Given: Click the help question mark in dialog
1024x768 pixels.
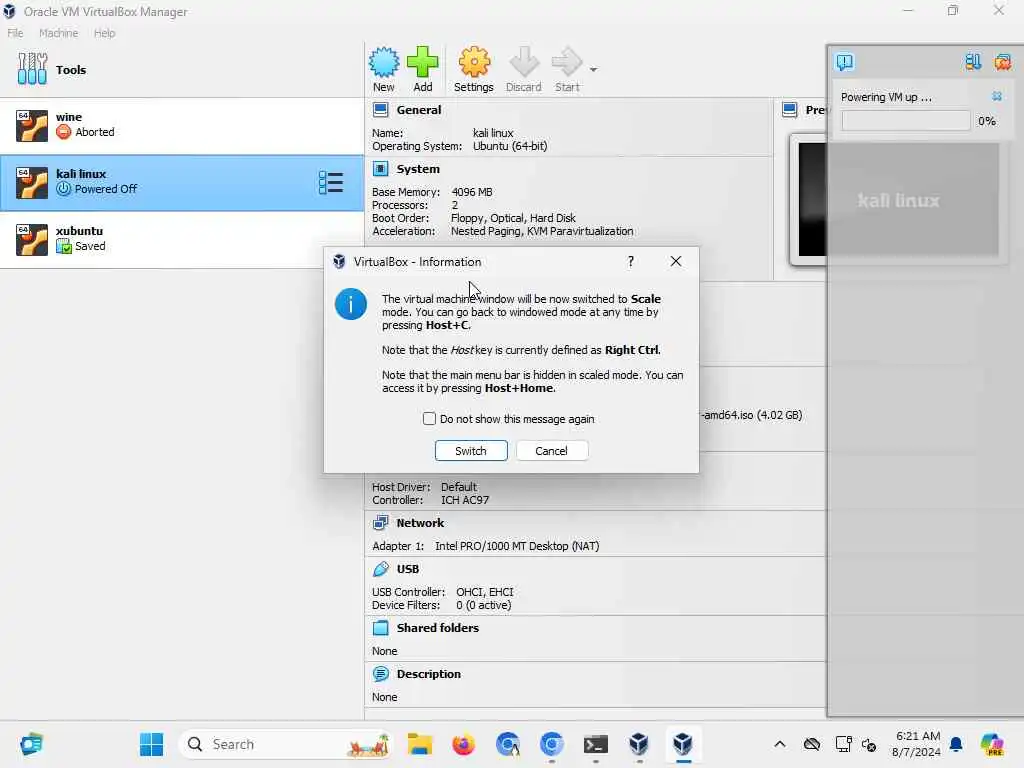Looking at the screenshot, I should tap(630, 261).
